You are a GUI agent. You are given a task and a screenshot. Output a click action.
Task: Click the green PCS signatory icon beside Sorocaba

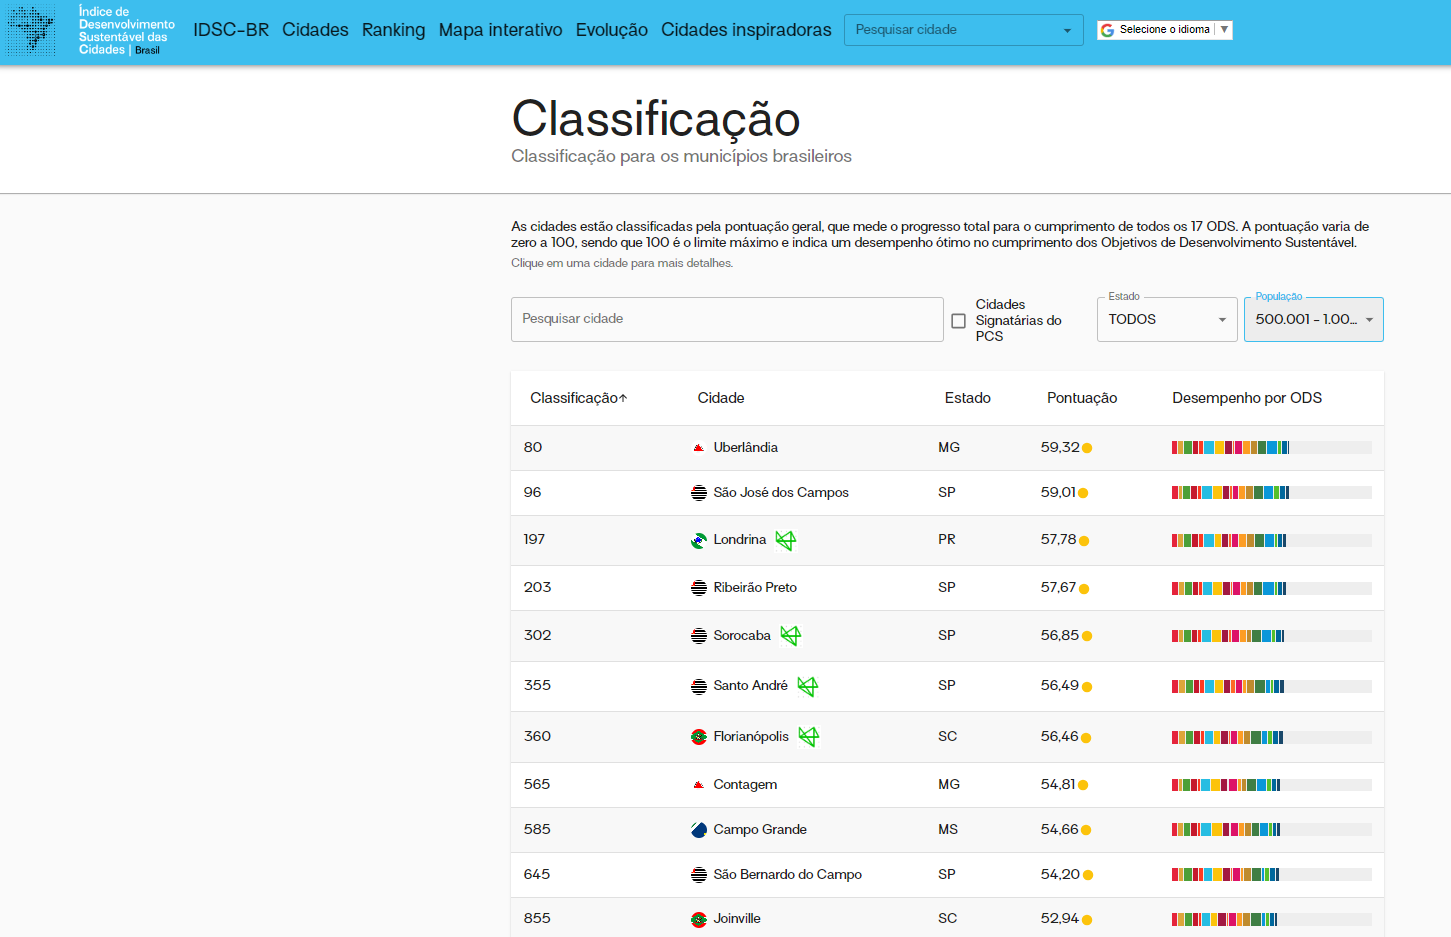point(790,636)
